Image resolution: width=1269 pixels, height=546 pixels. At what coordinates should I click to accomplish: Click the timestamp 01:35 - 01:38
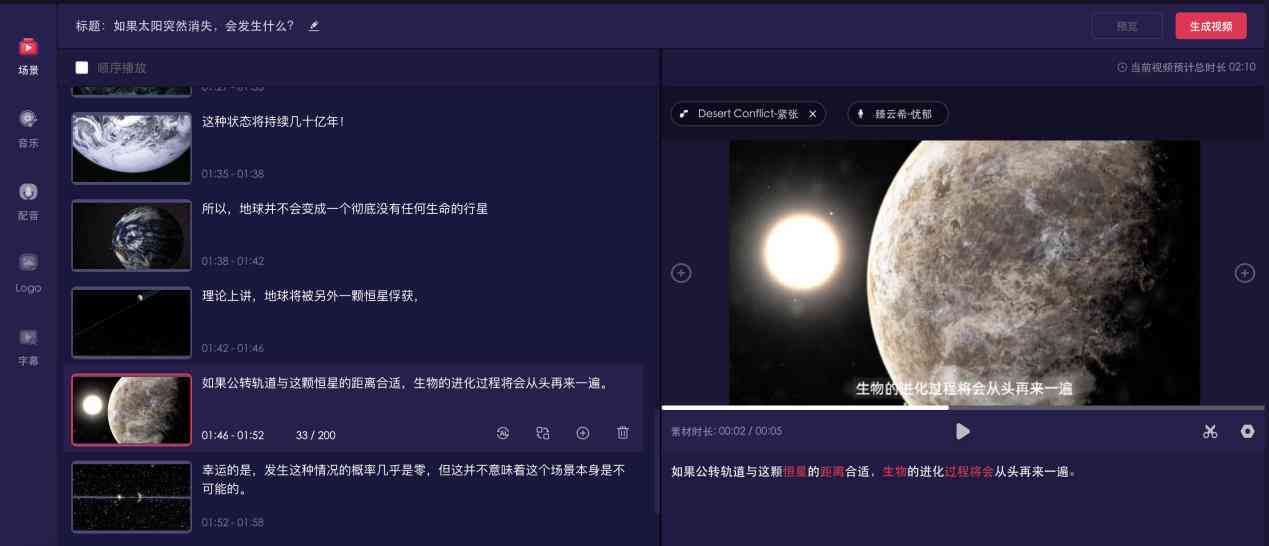pos(232,174)
